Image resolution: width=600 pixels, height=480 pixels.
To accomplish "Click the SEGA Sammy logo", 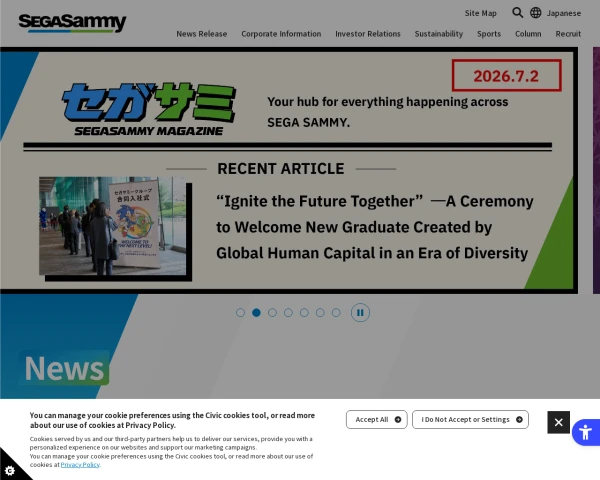I will point(72,23).
